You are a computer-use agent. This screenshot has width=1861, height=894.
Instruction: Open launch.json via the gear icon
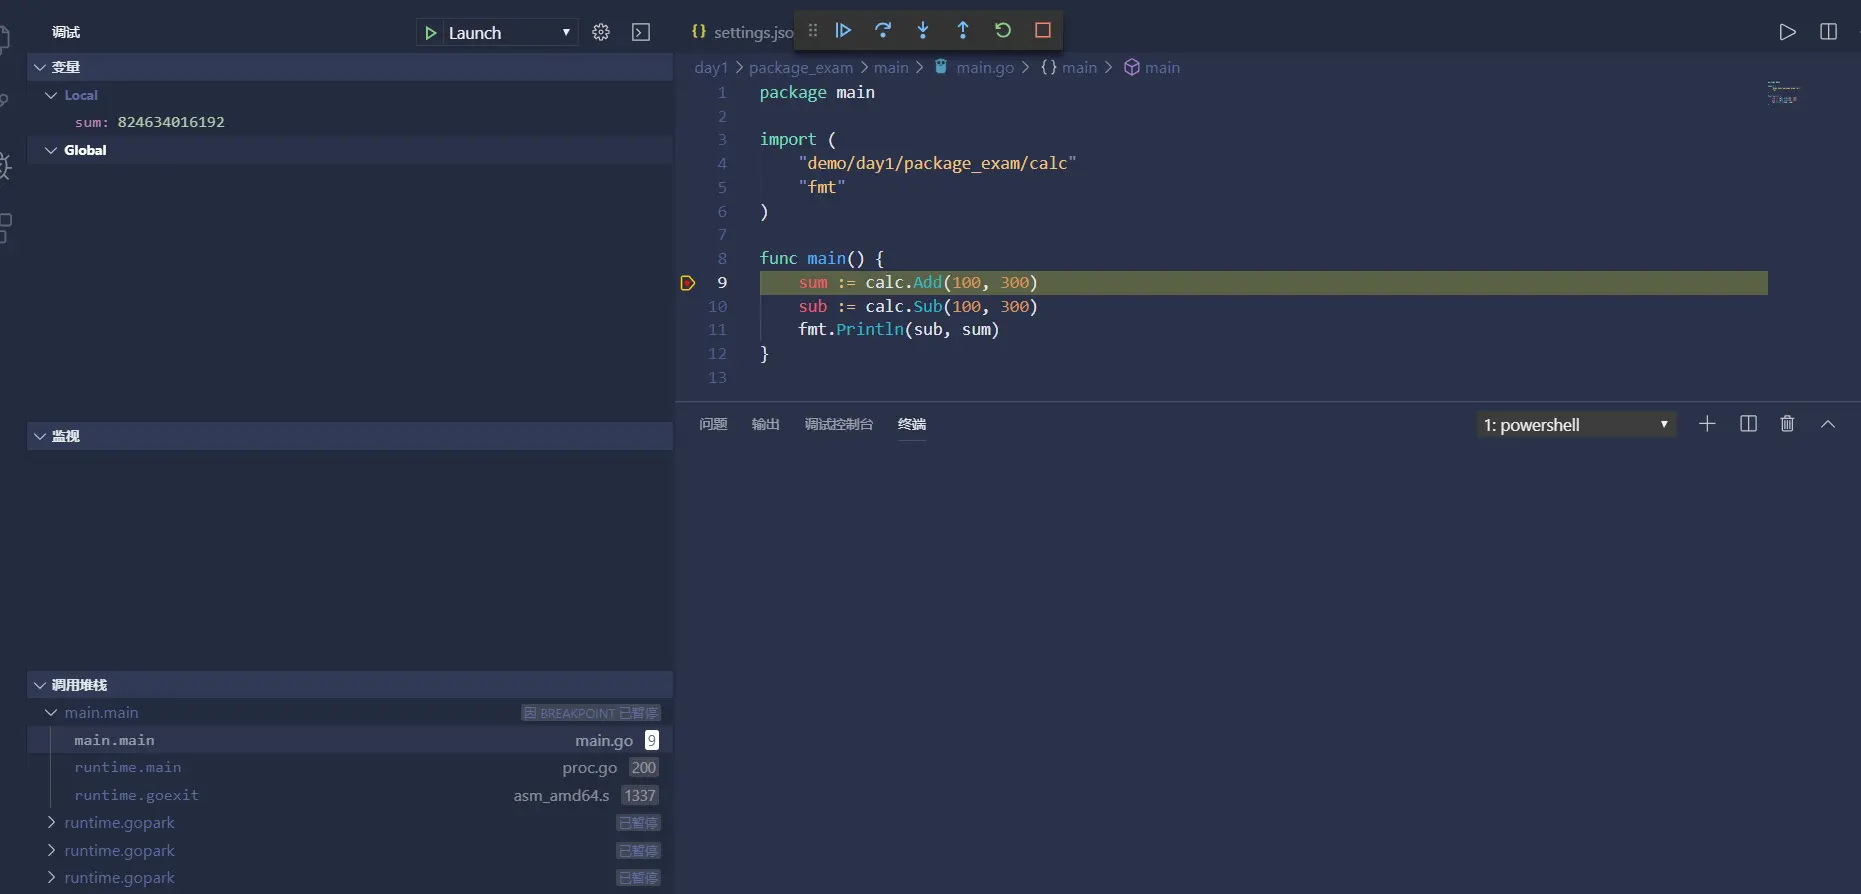(601, 33)
